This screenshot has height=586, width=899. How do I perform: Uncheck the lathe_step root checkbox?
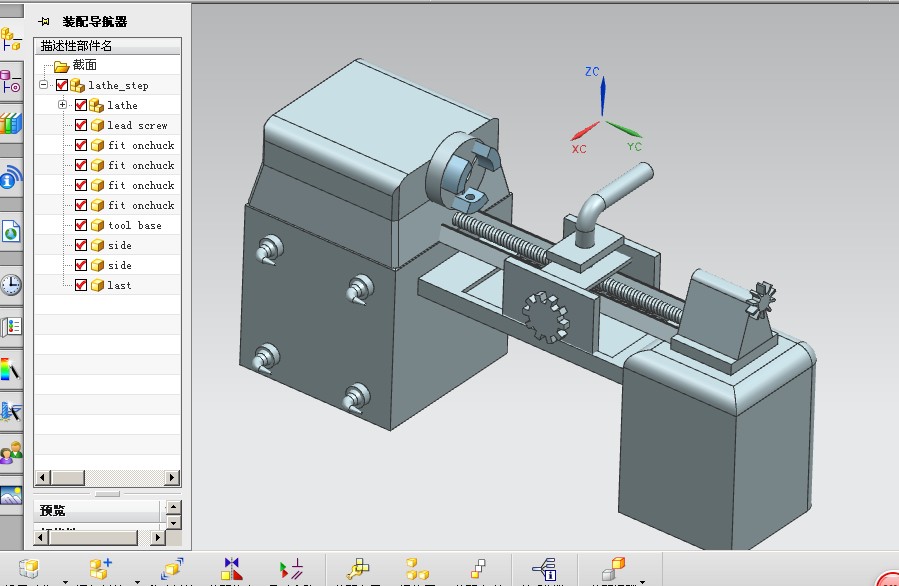coord(62,85)
